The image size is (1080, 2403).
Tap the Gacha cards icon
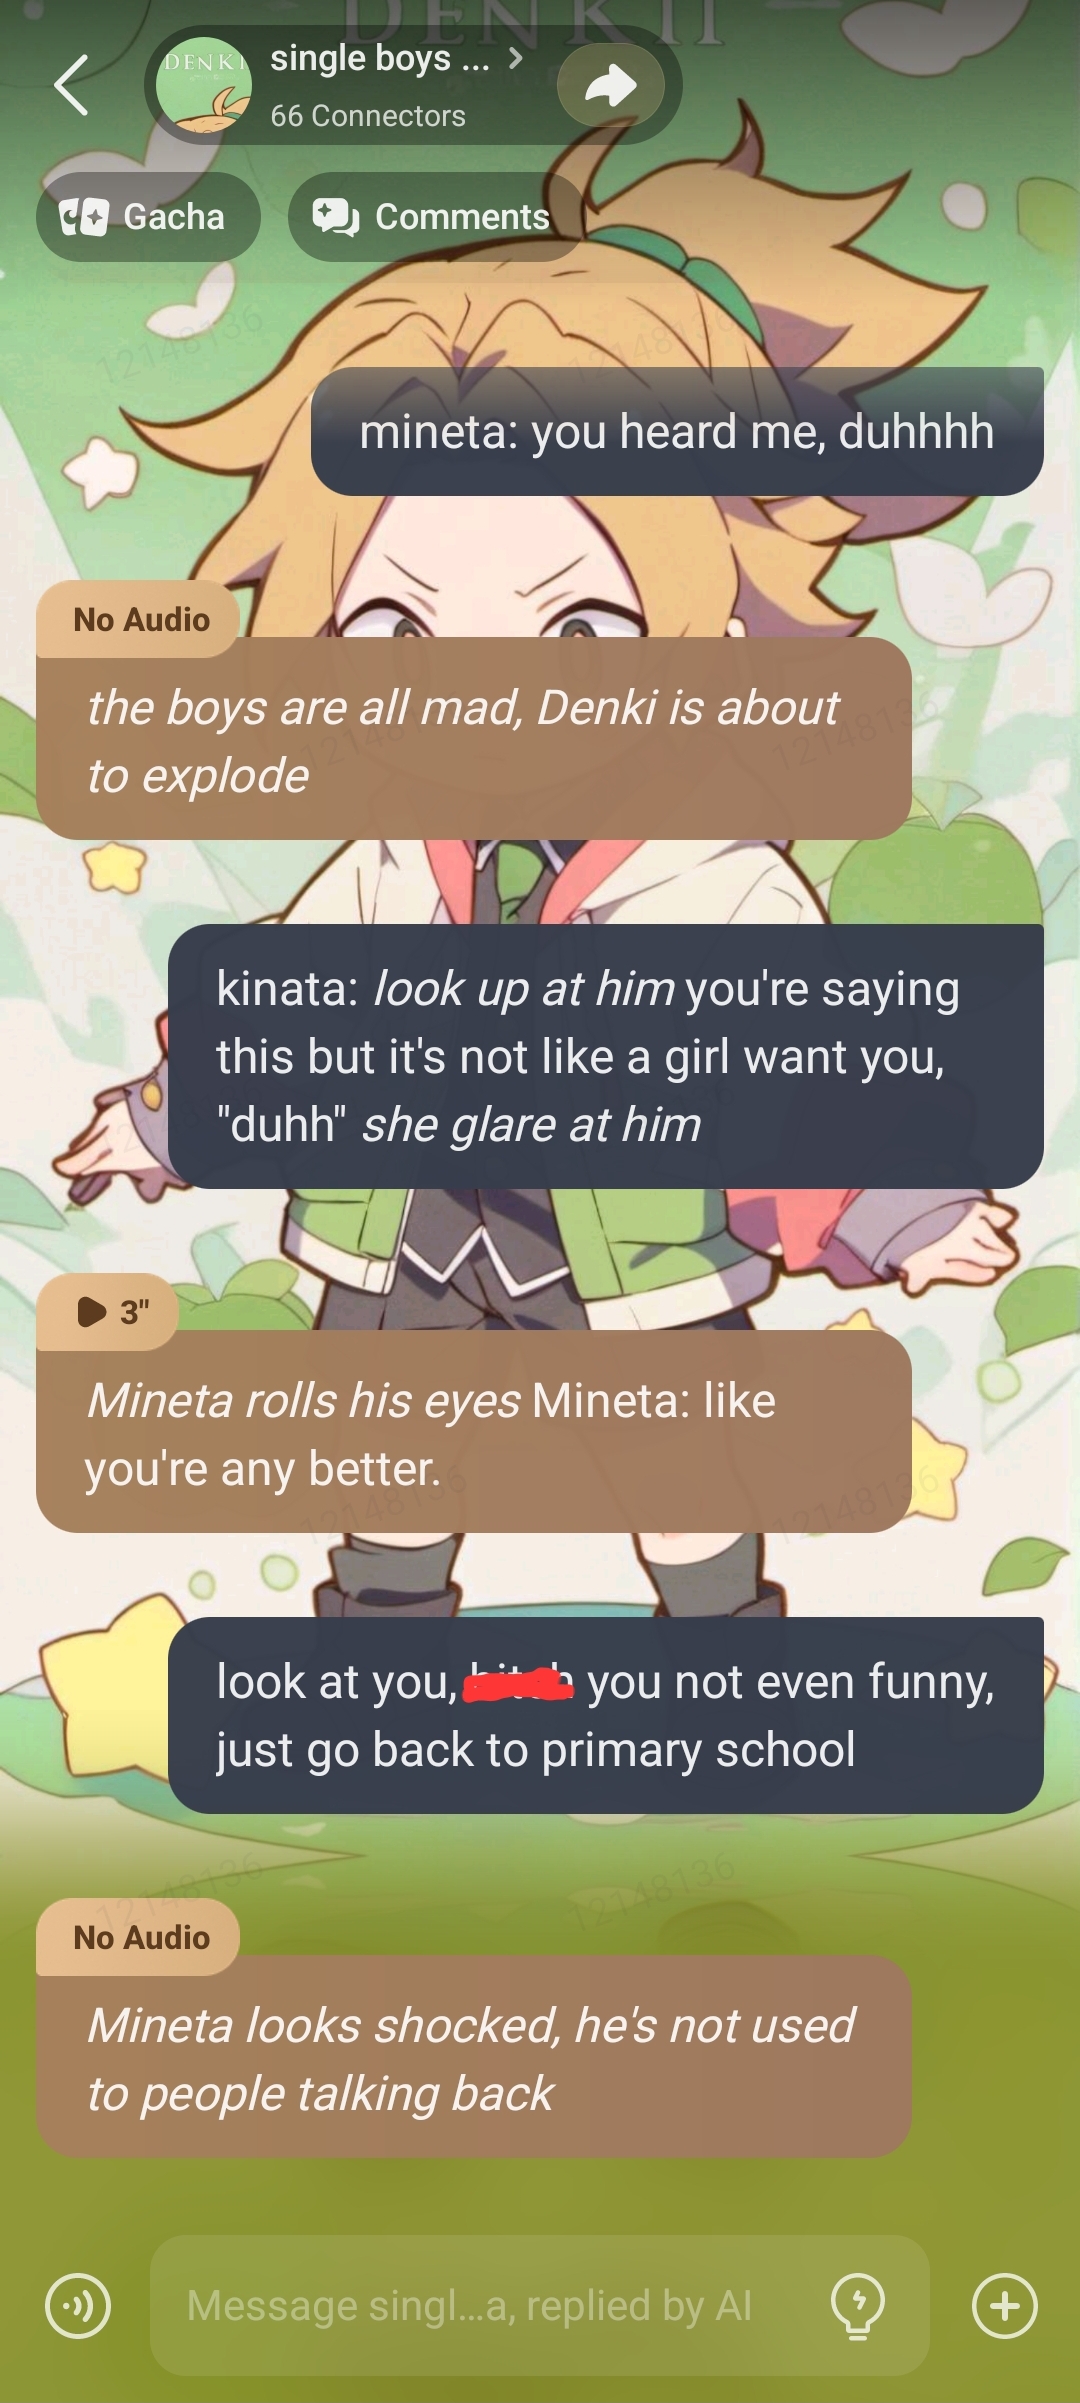[x=83, y=217]
